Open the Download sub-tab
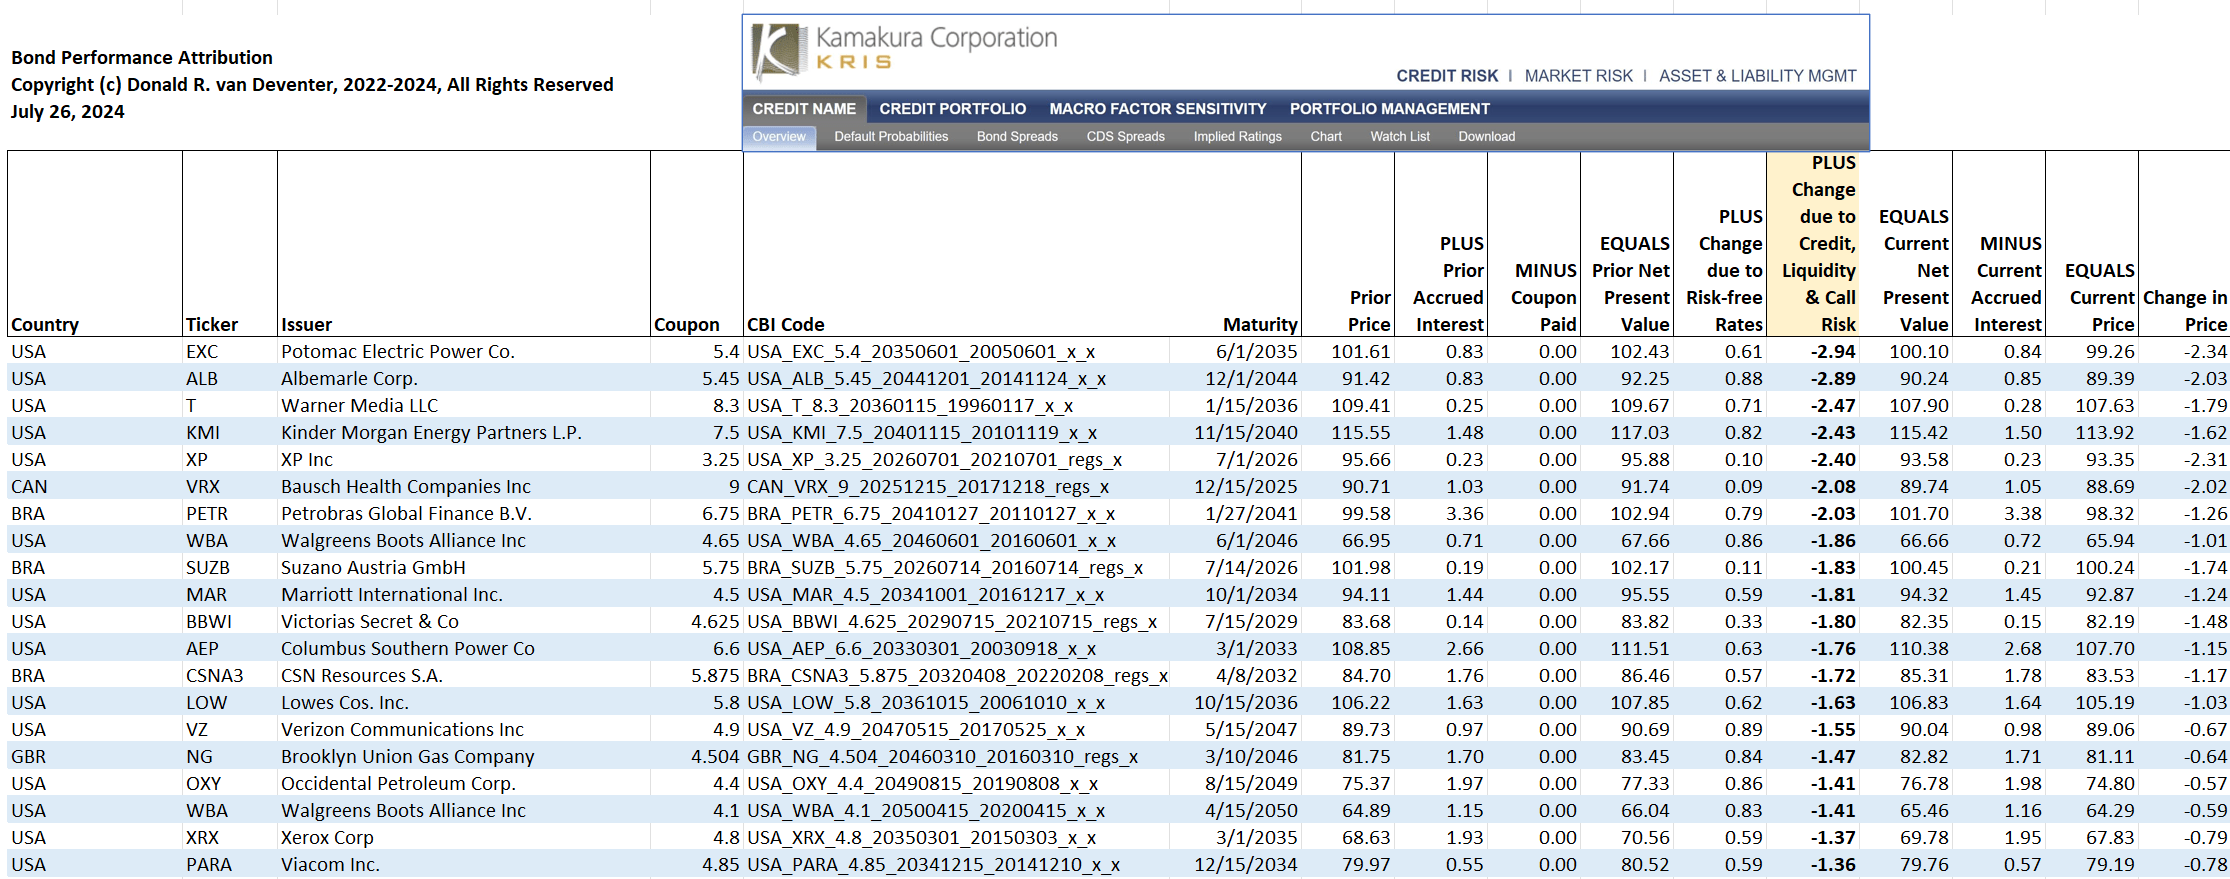The image size is (2230, 879). [x=1486, y=137]
